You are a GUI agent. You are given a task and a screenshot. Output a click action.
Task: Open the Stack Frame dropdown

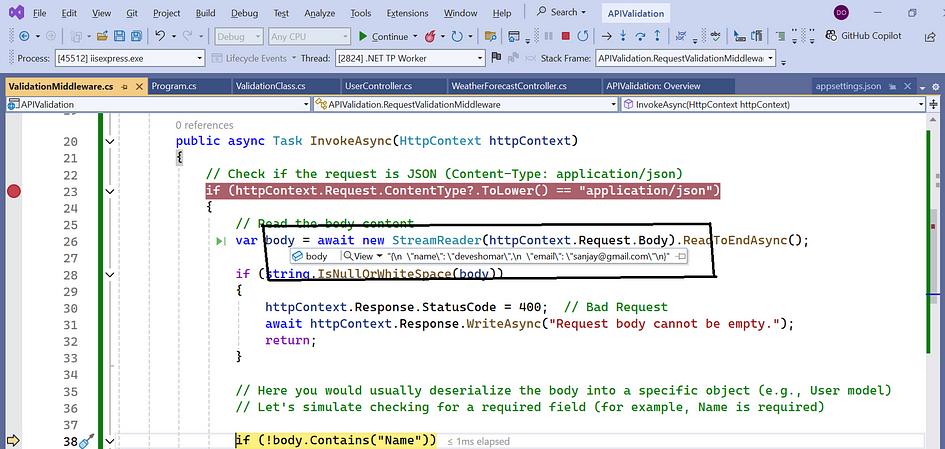click(686, 58)
